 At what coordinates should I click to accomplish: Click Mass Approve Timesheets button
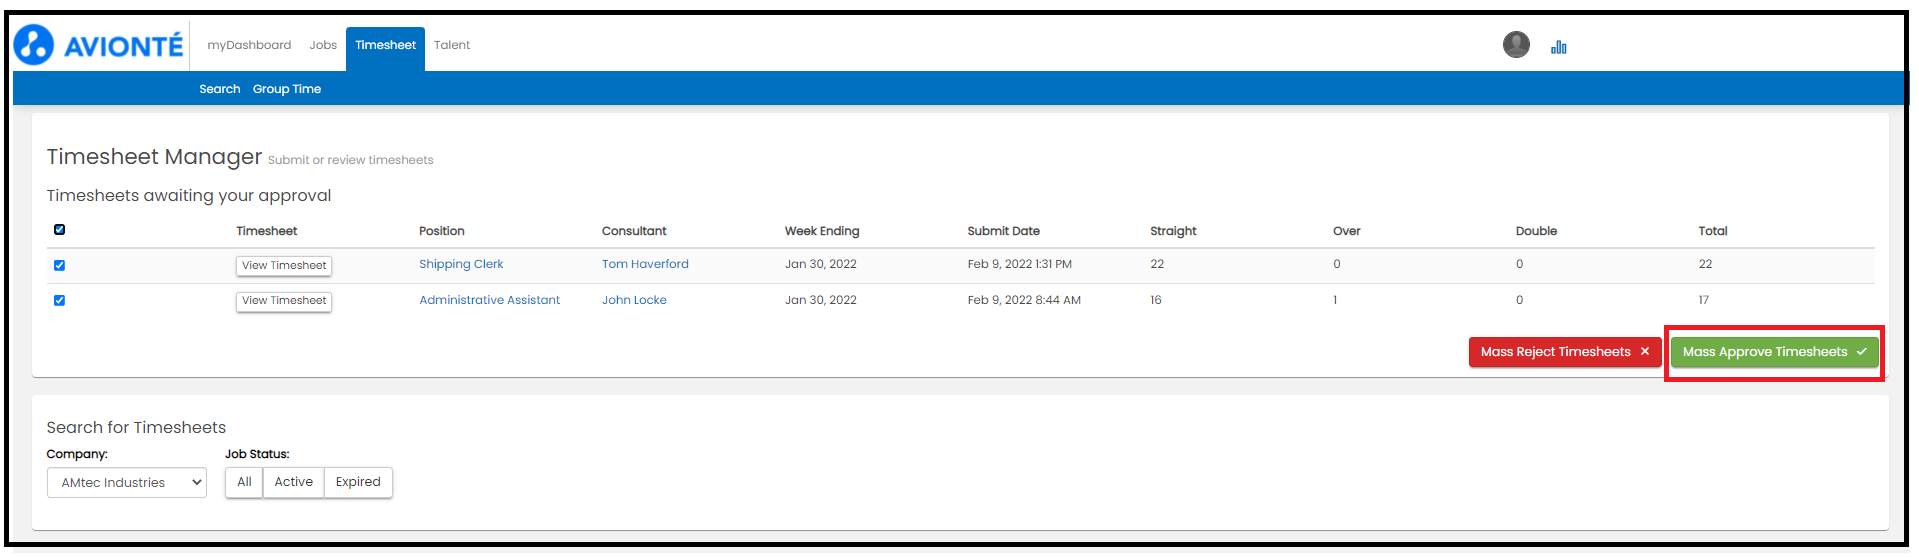tap(1775, 352)
